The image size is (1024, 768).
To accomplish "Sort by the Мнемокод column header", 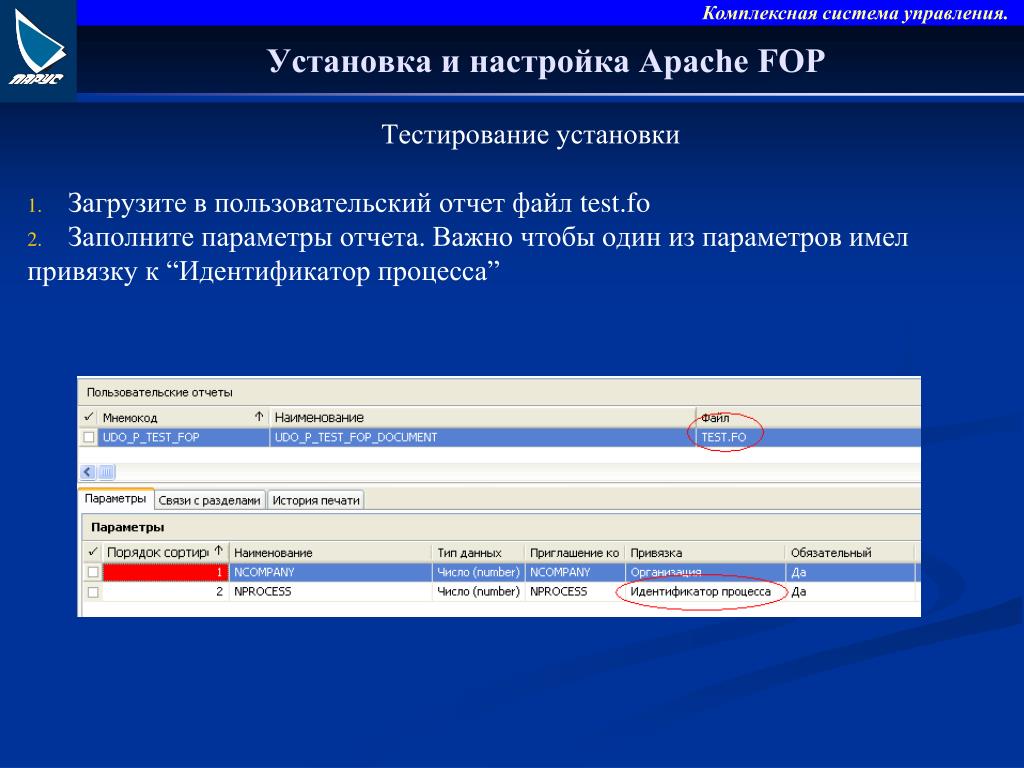I will click(184, 417).
